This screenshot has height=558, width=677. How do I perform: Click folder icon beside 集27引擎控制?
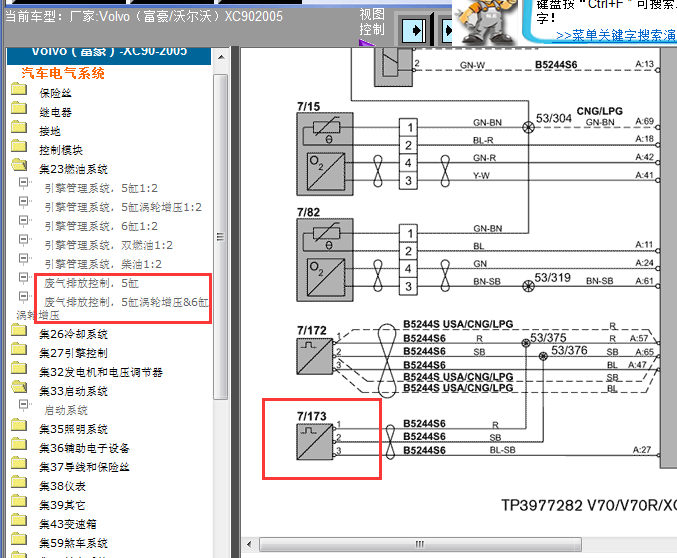tap(19, 349)
